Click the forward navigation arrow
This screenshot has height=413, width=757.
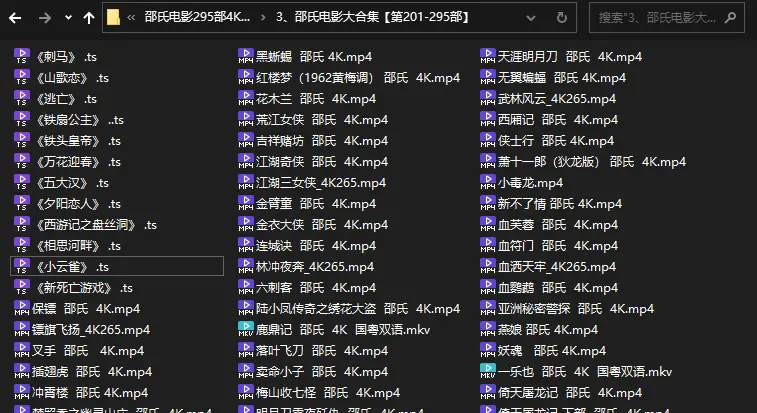[x=45, y=18]
